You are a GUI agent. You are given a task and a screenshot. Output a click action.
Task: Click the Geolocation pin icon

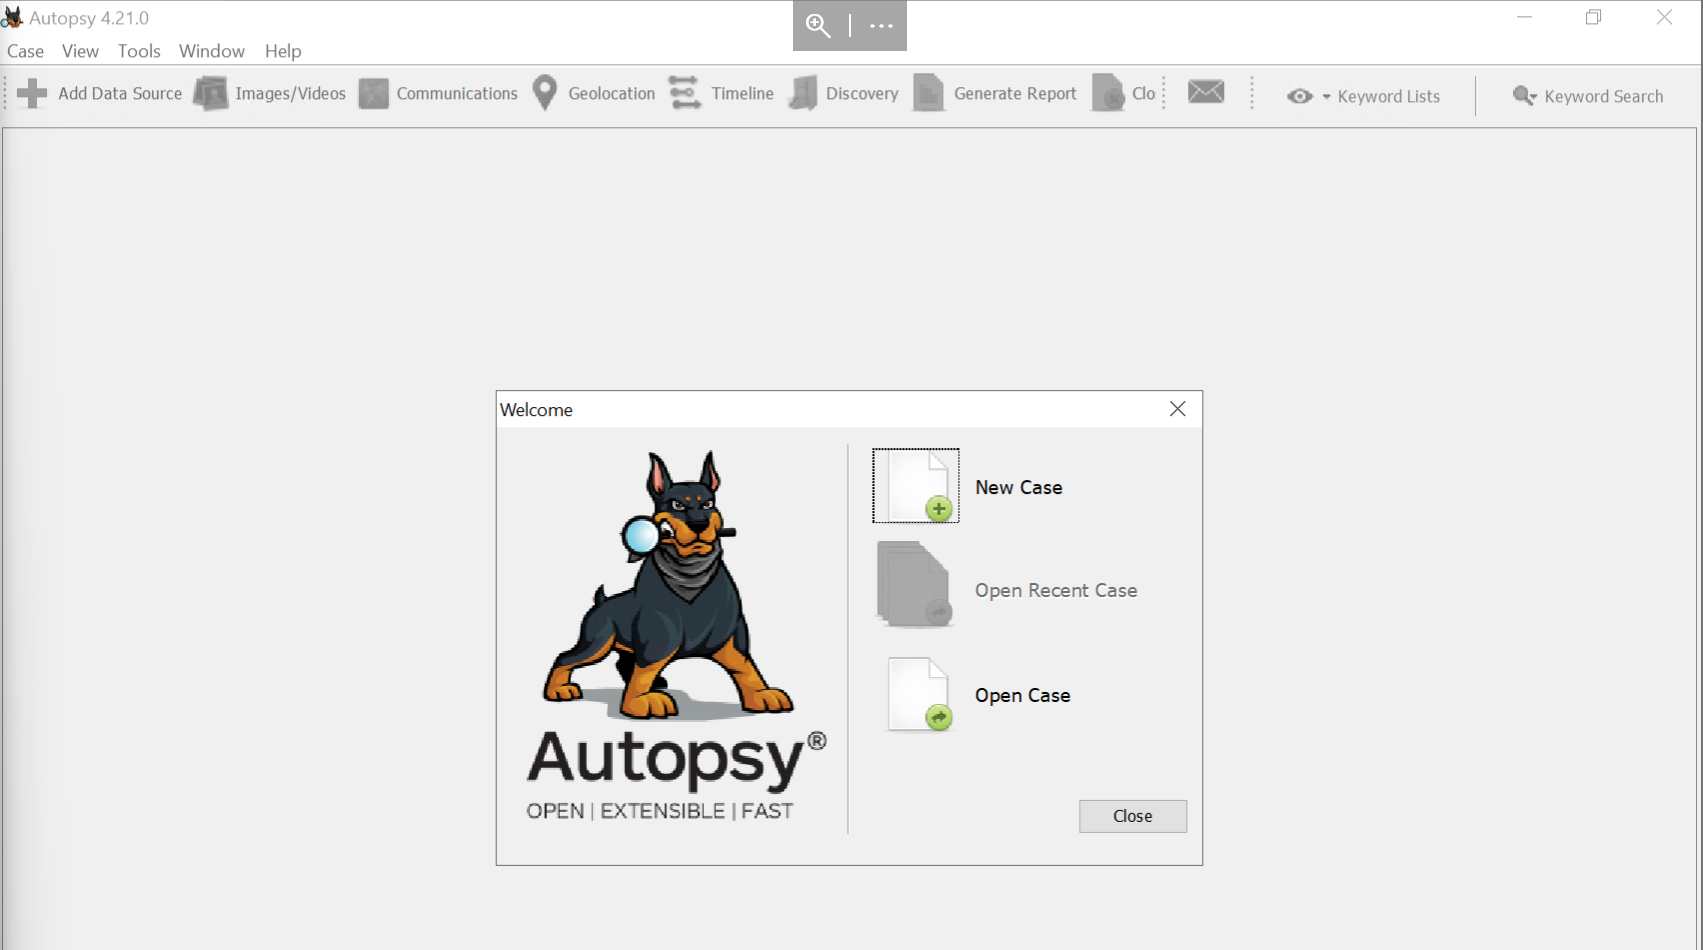point(545,93)
